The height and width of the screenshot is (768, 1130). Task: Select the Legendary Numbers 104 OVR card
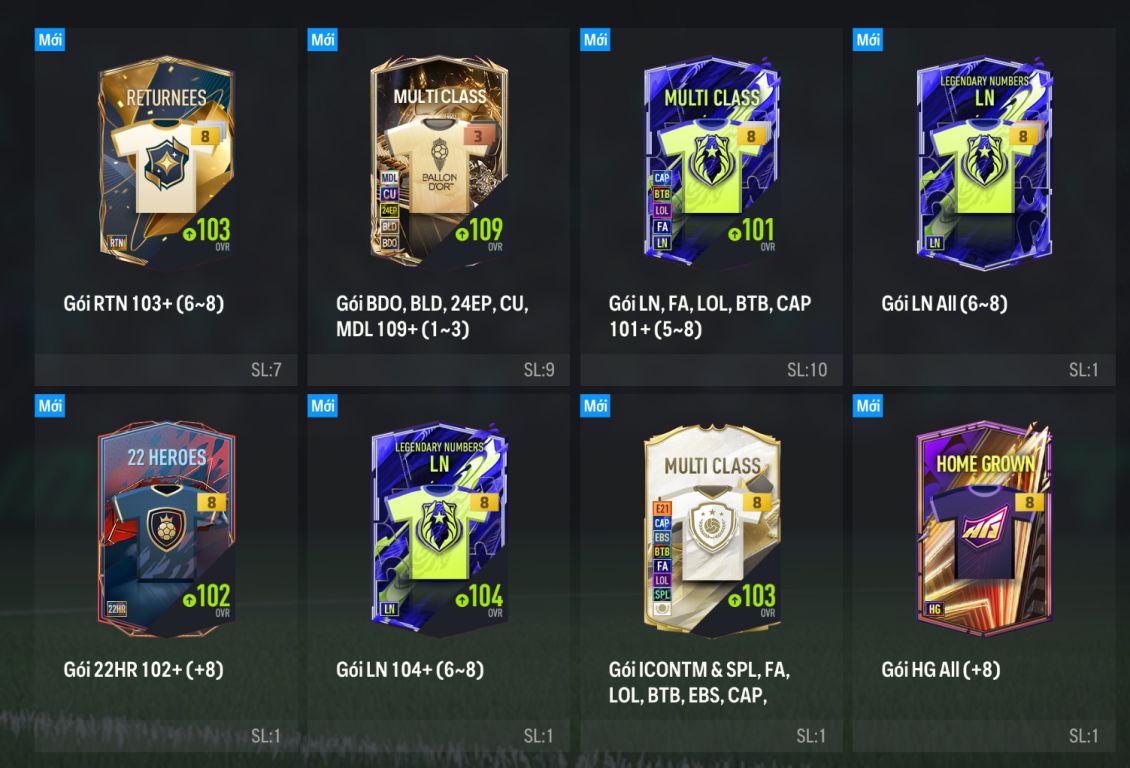[438, 530]
